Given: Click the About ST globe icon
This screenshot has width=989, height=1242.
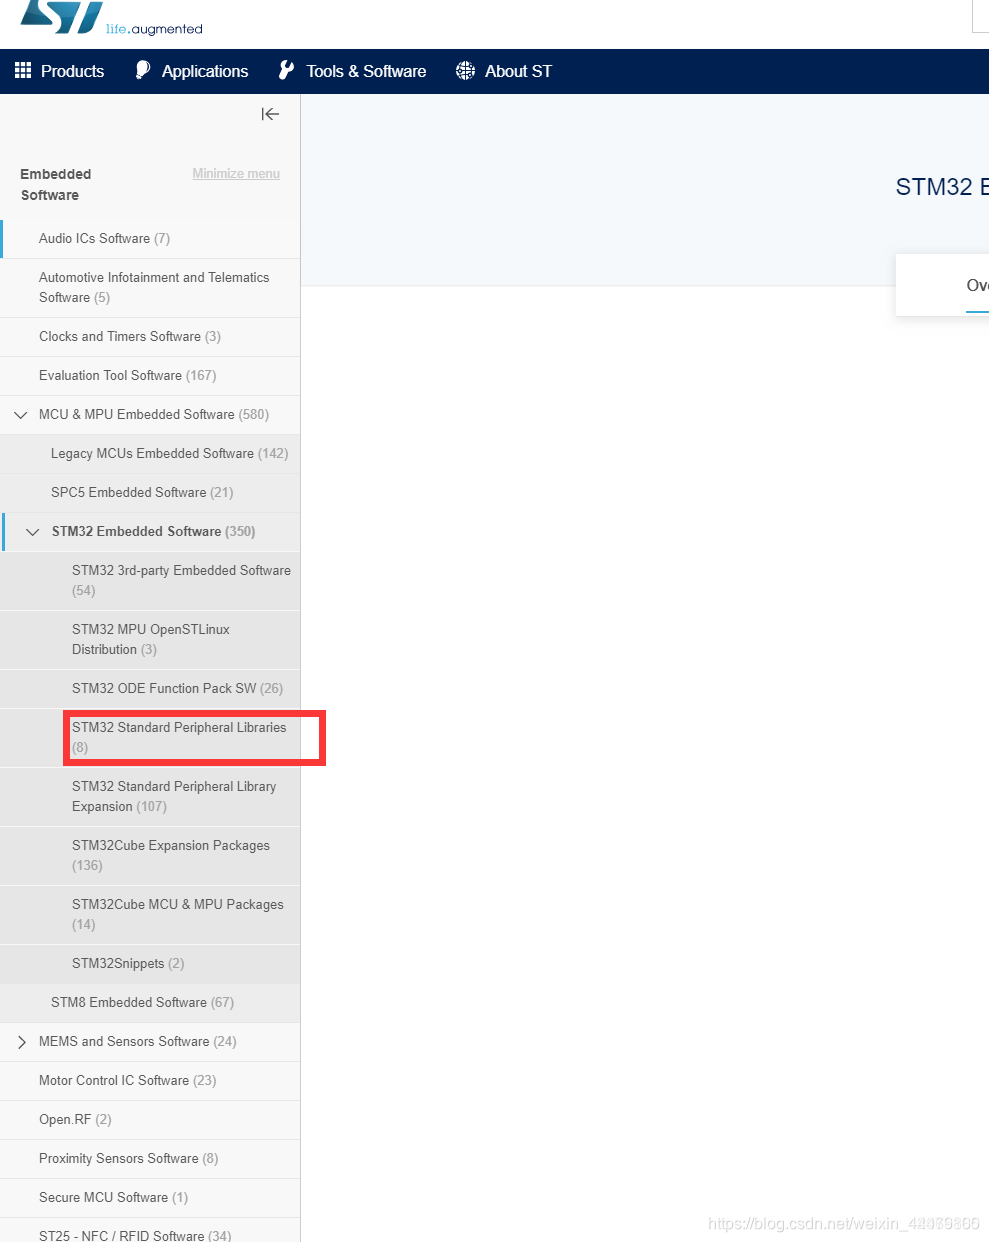Looking at the screenshot, I should pos(465,70).
